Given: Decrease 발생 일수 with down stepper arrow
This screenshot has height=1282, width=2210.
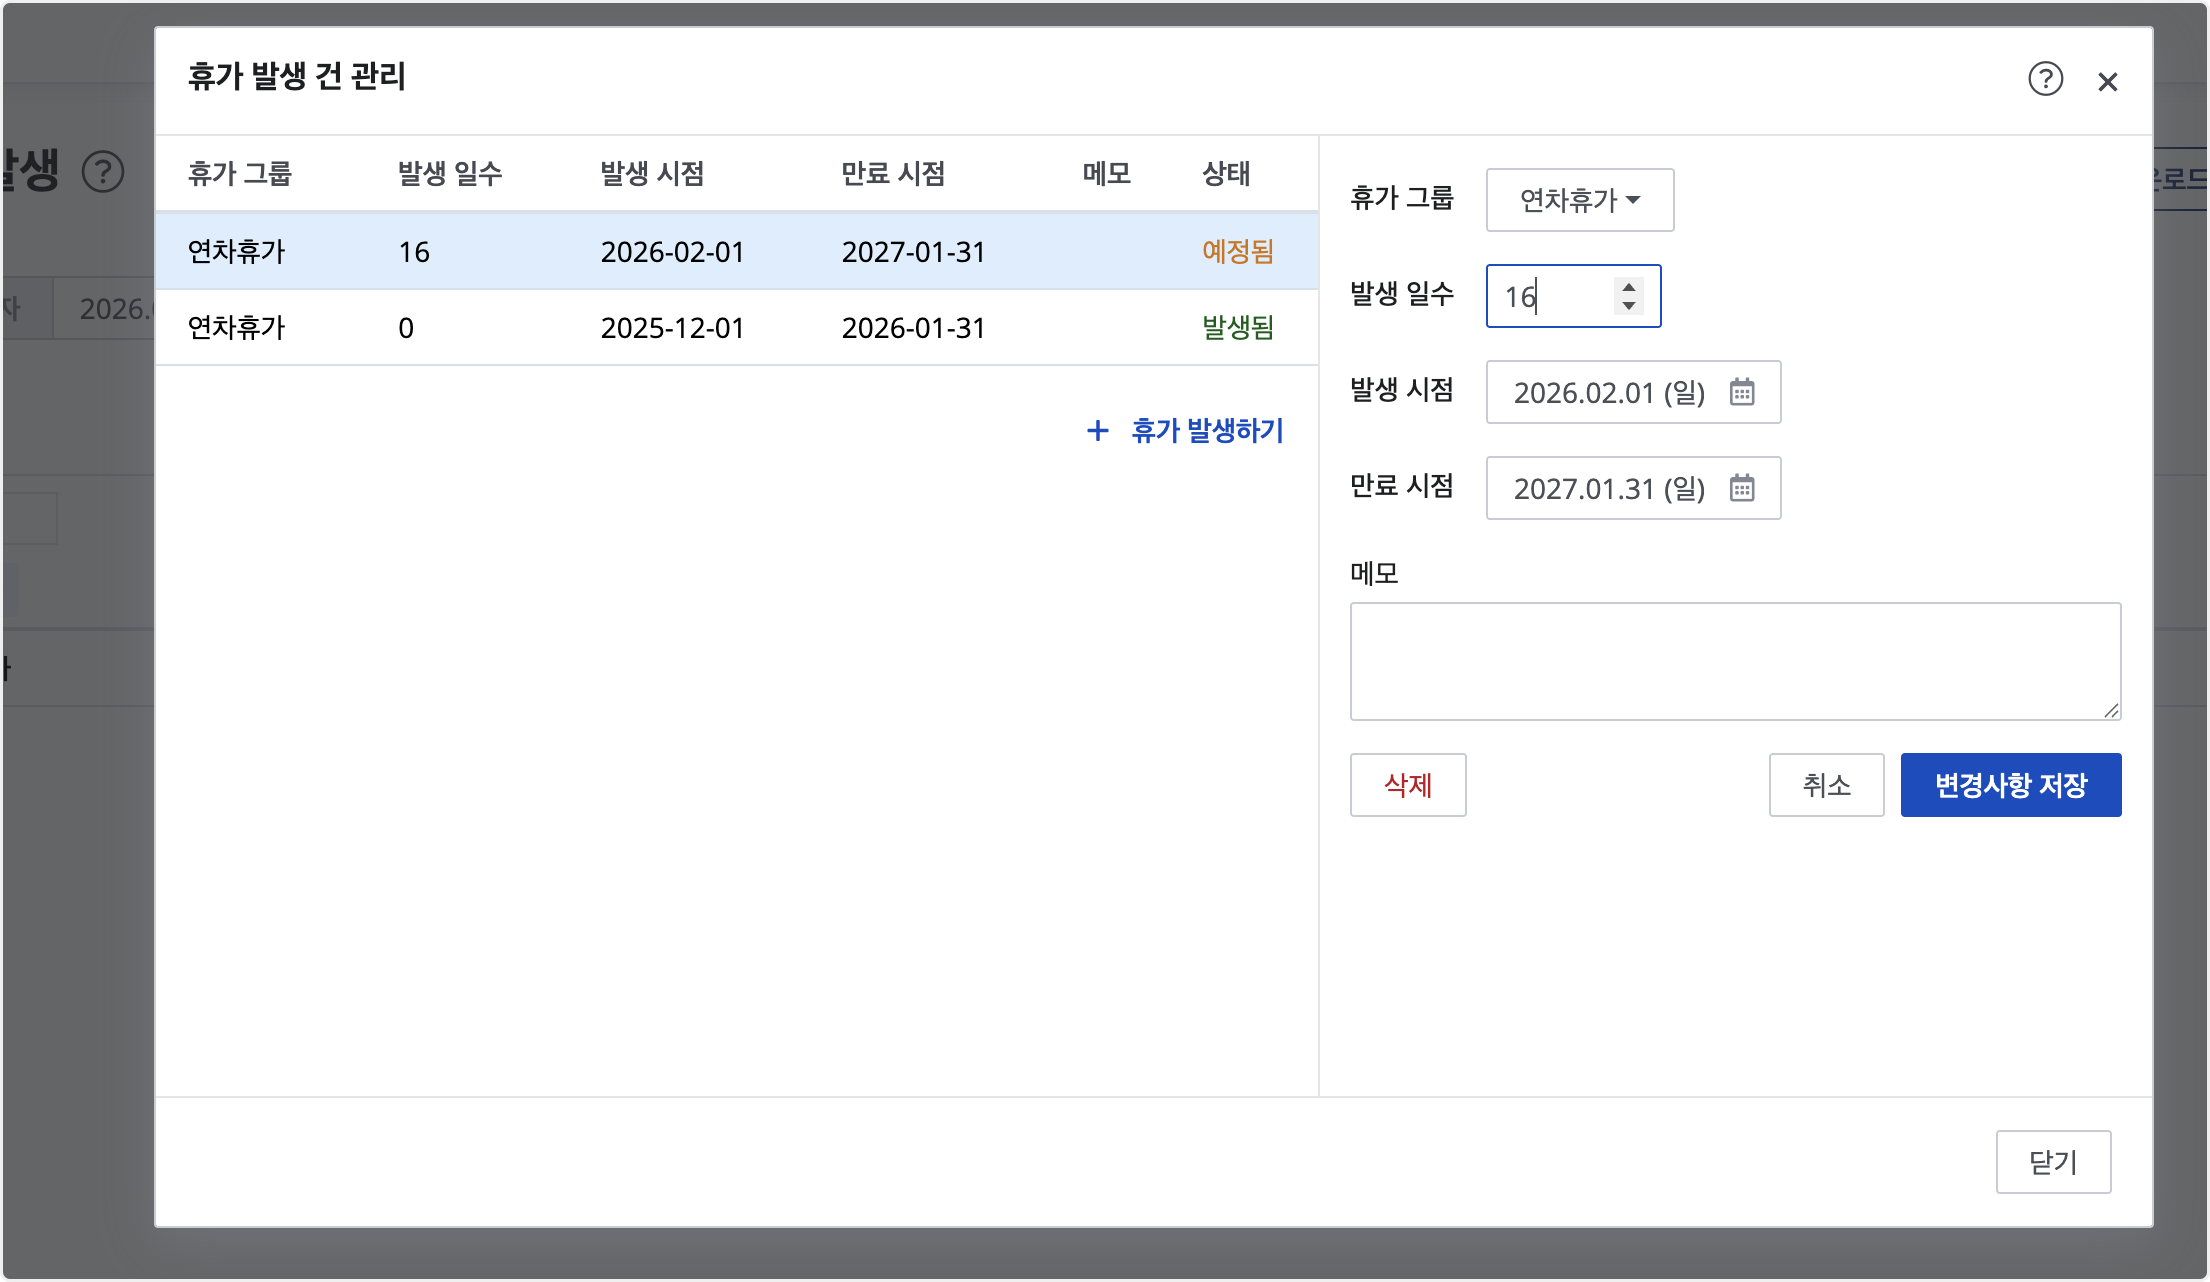Looking at the screenshot, I should pos(1629,306).
